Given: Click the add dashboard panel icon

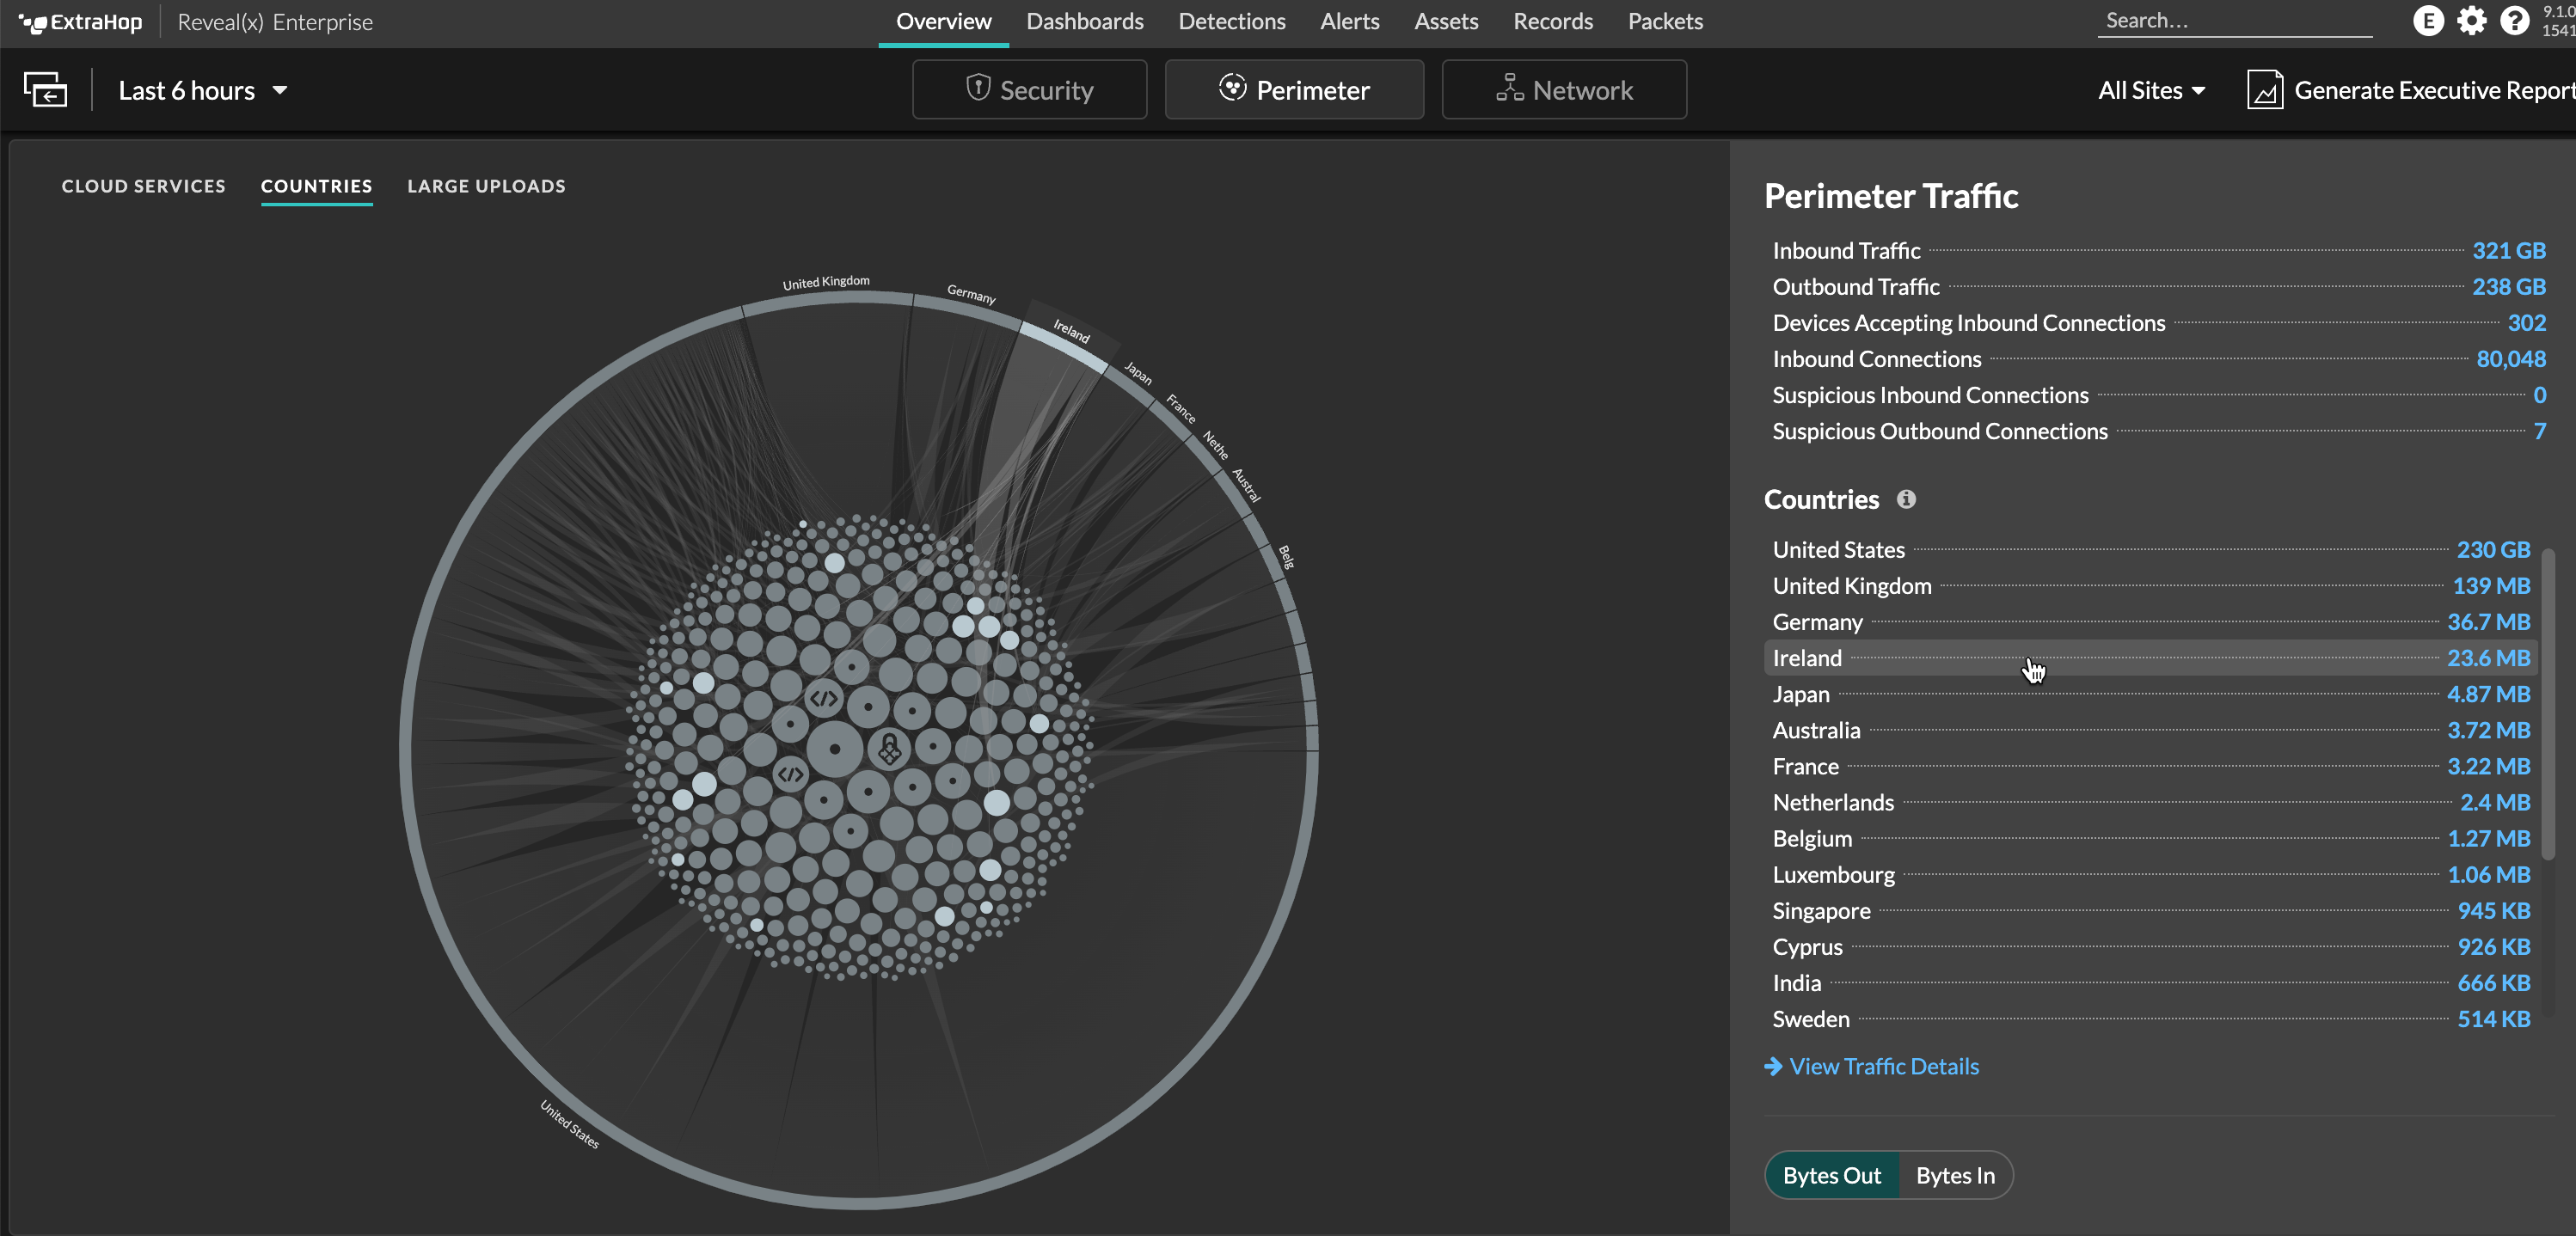Looking at the screenshot, I should tap(46, 90).
